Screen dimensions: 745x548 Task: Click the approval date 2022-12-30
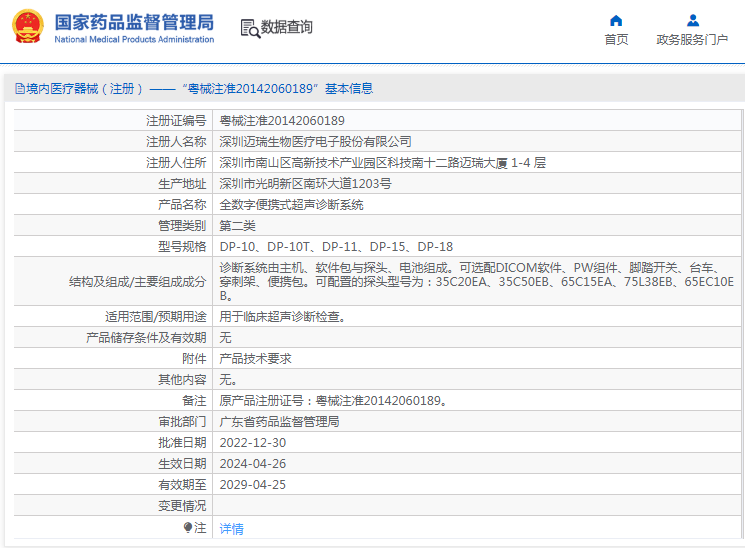[x=252, y=443]
